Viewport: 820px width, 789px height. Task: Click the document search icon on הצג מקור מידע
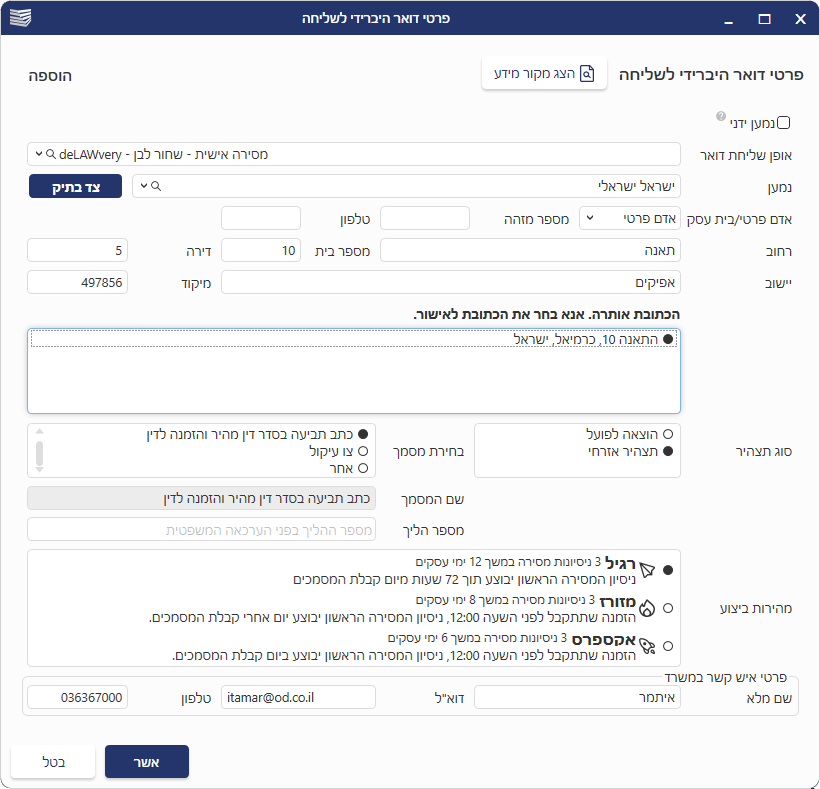pos(588,74)
